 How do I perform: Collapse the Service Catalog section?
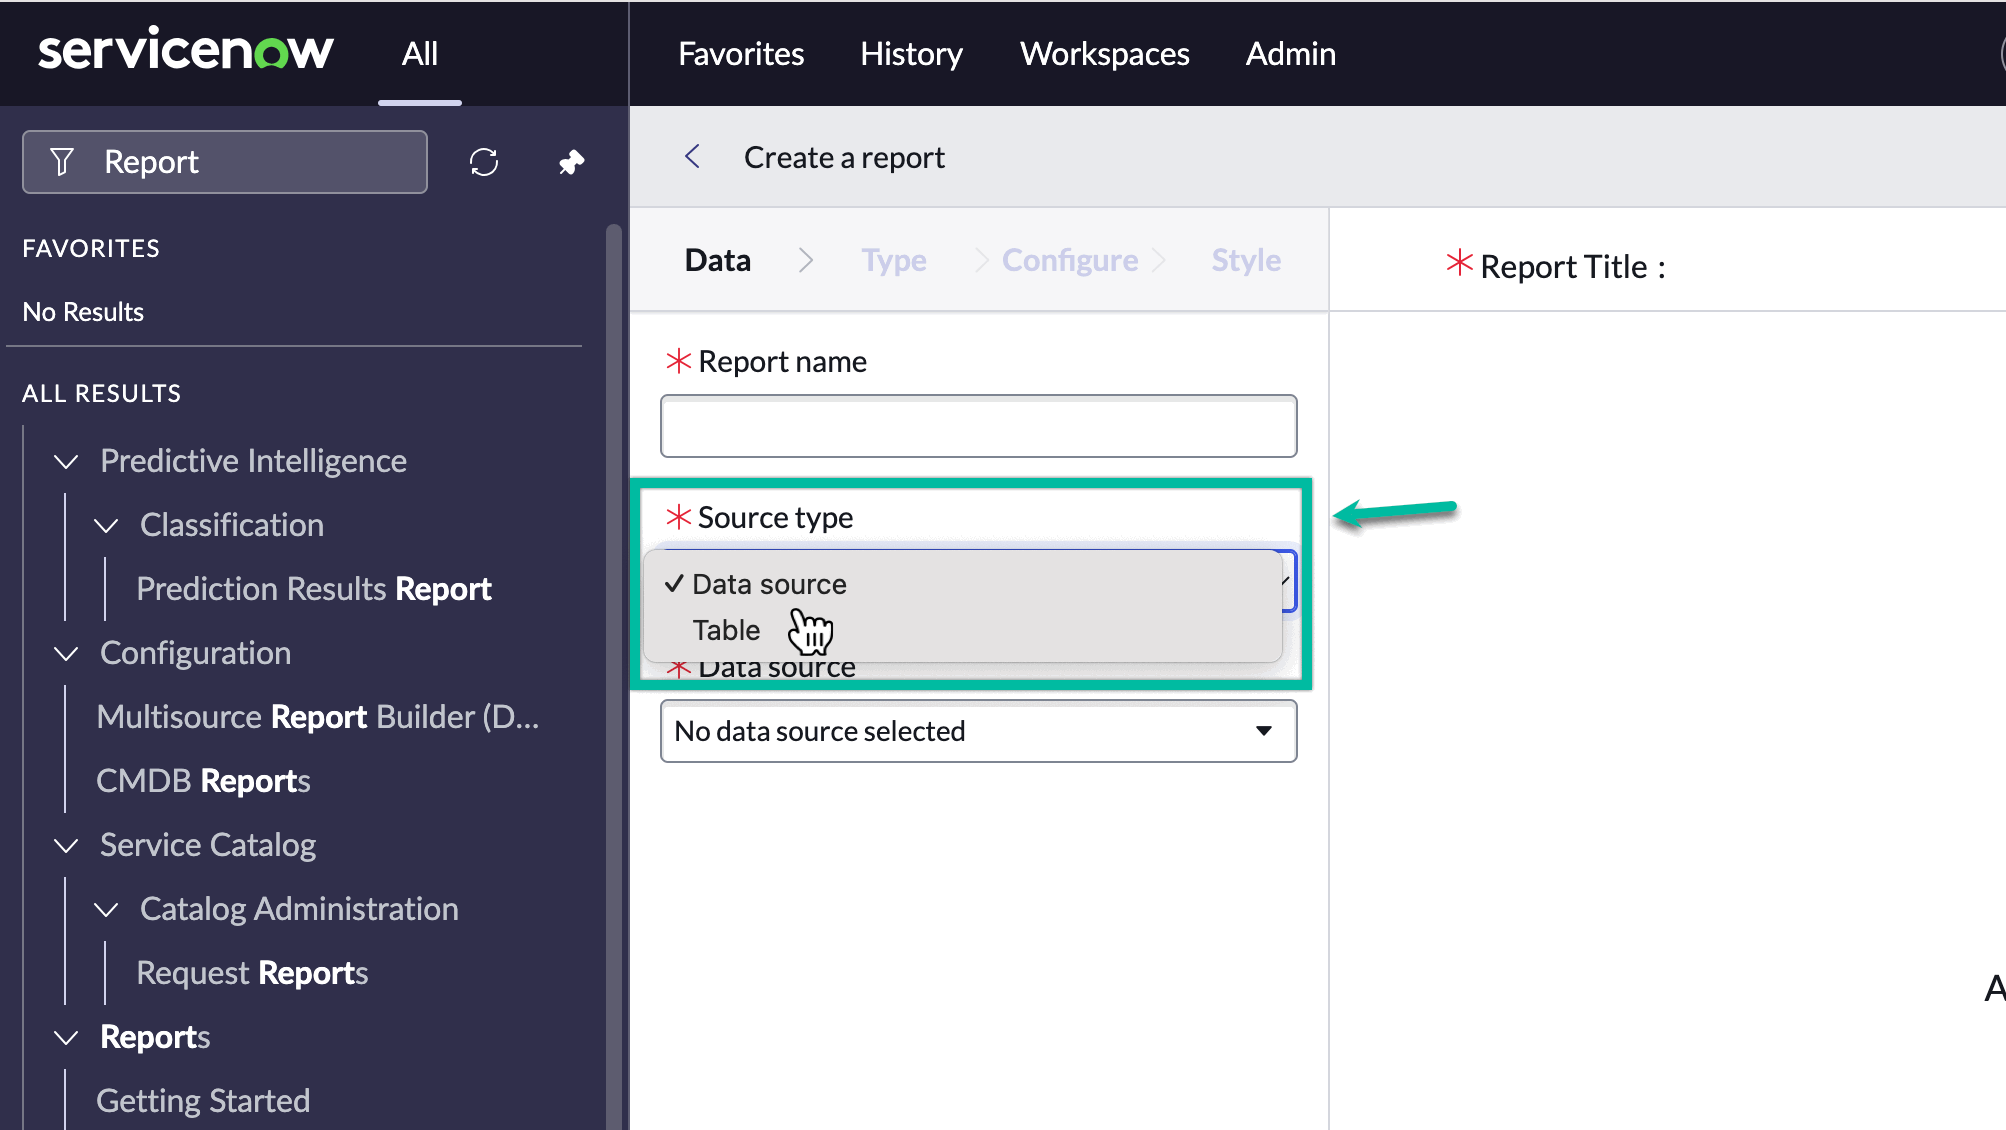(66, 845)
